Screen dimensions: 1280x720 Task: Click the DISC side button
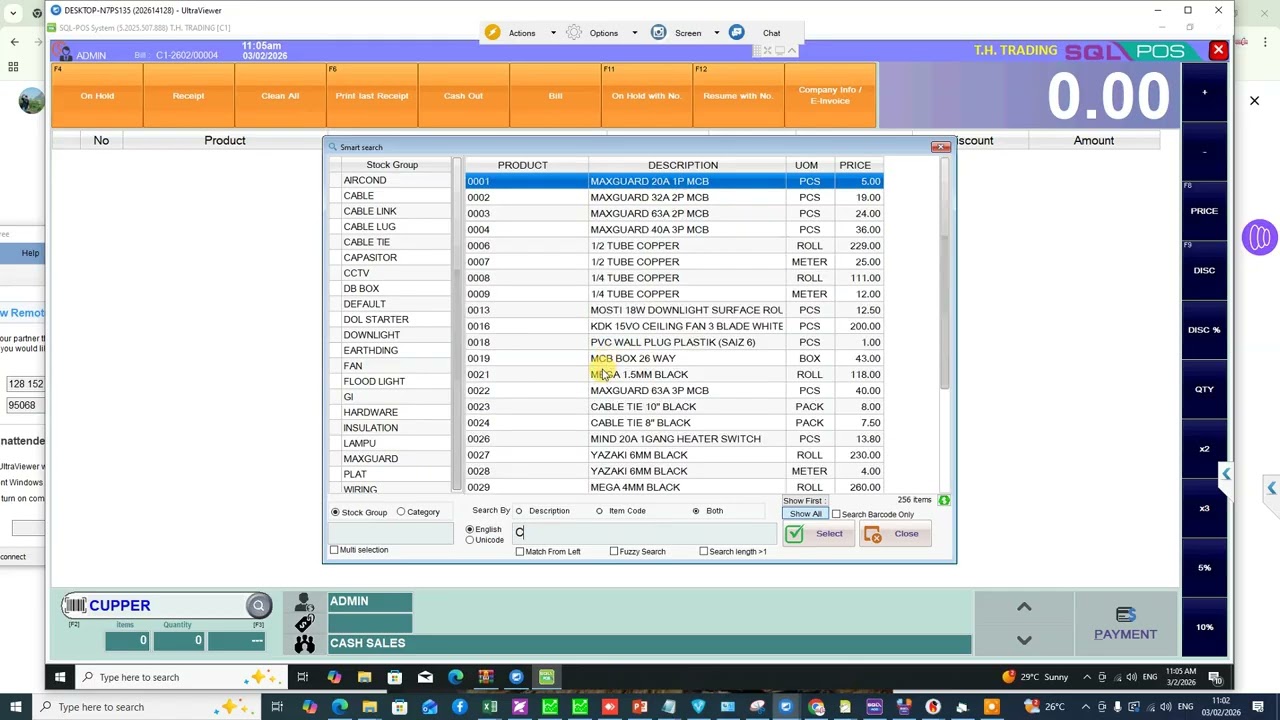(x=1204, y=271)
